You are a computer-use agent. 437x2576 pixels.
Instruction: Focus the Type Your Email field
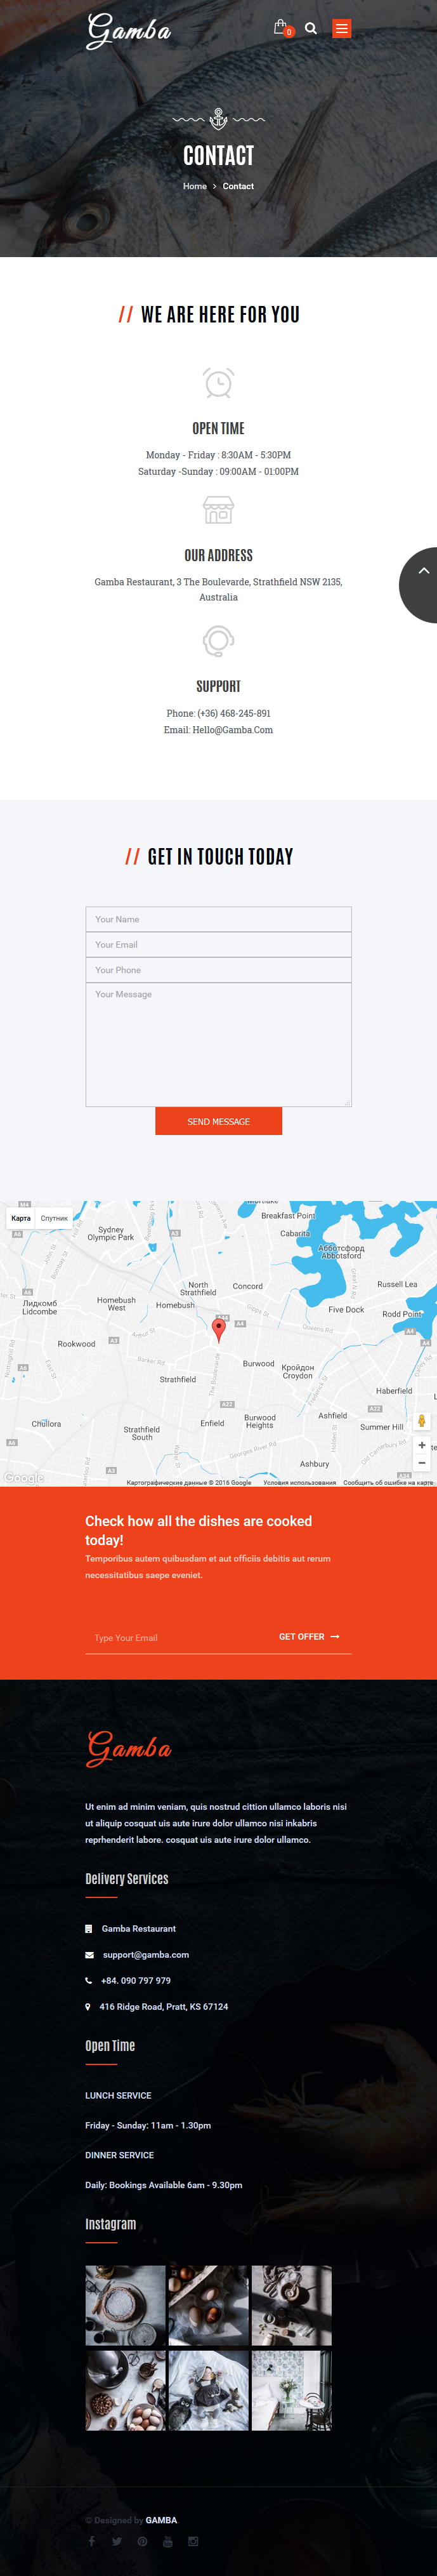[180, 1637]
